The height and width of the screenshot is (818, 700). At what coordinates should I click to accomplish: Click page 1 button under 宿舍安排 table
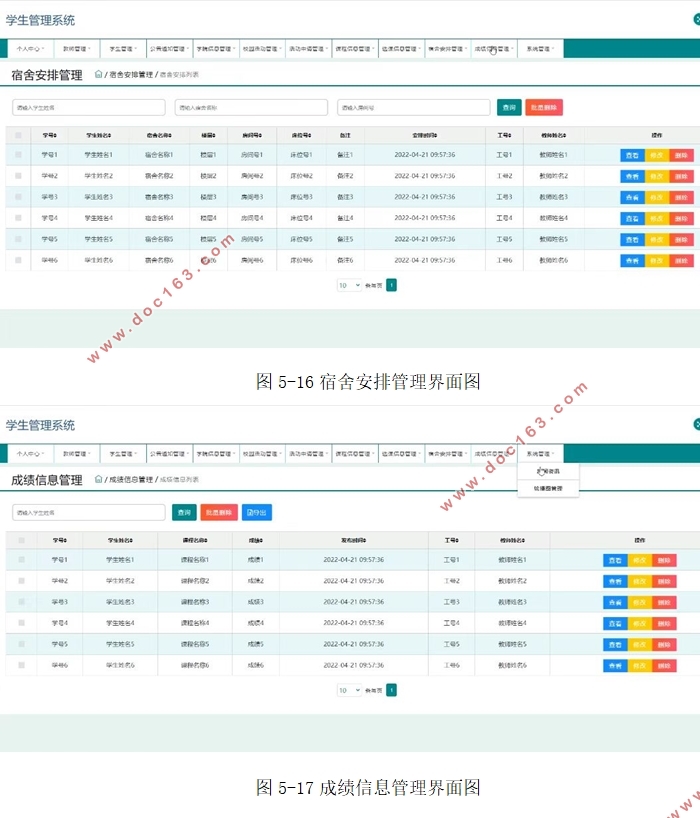pyautogui.click(x=391, y=285)
